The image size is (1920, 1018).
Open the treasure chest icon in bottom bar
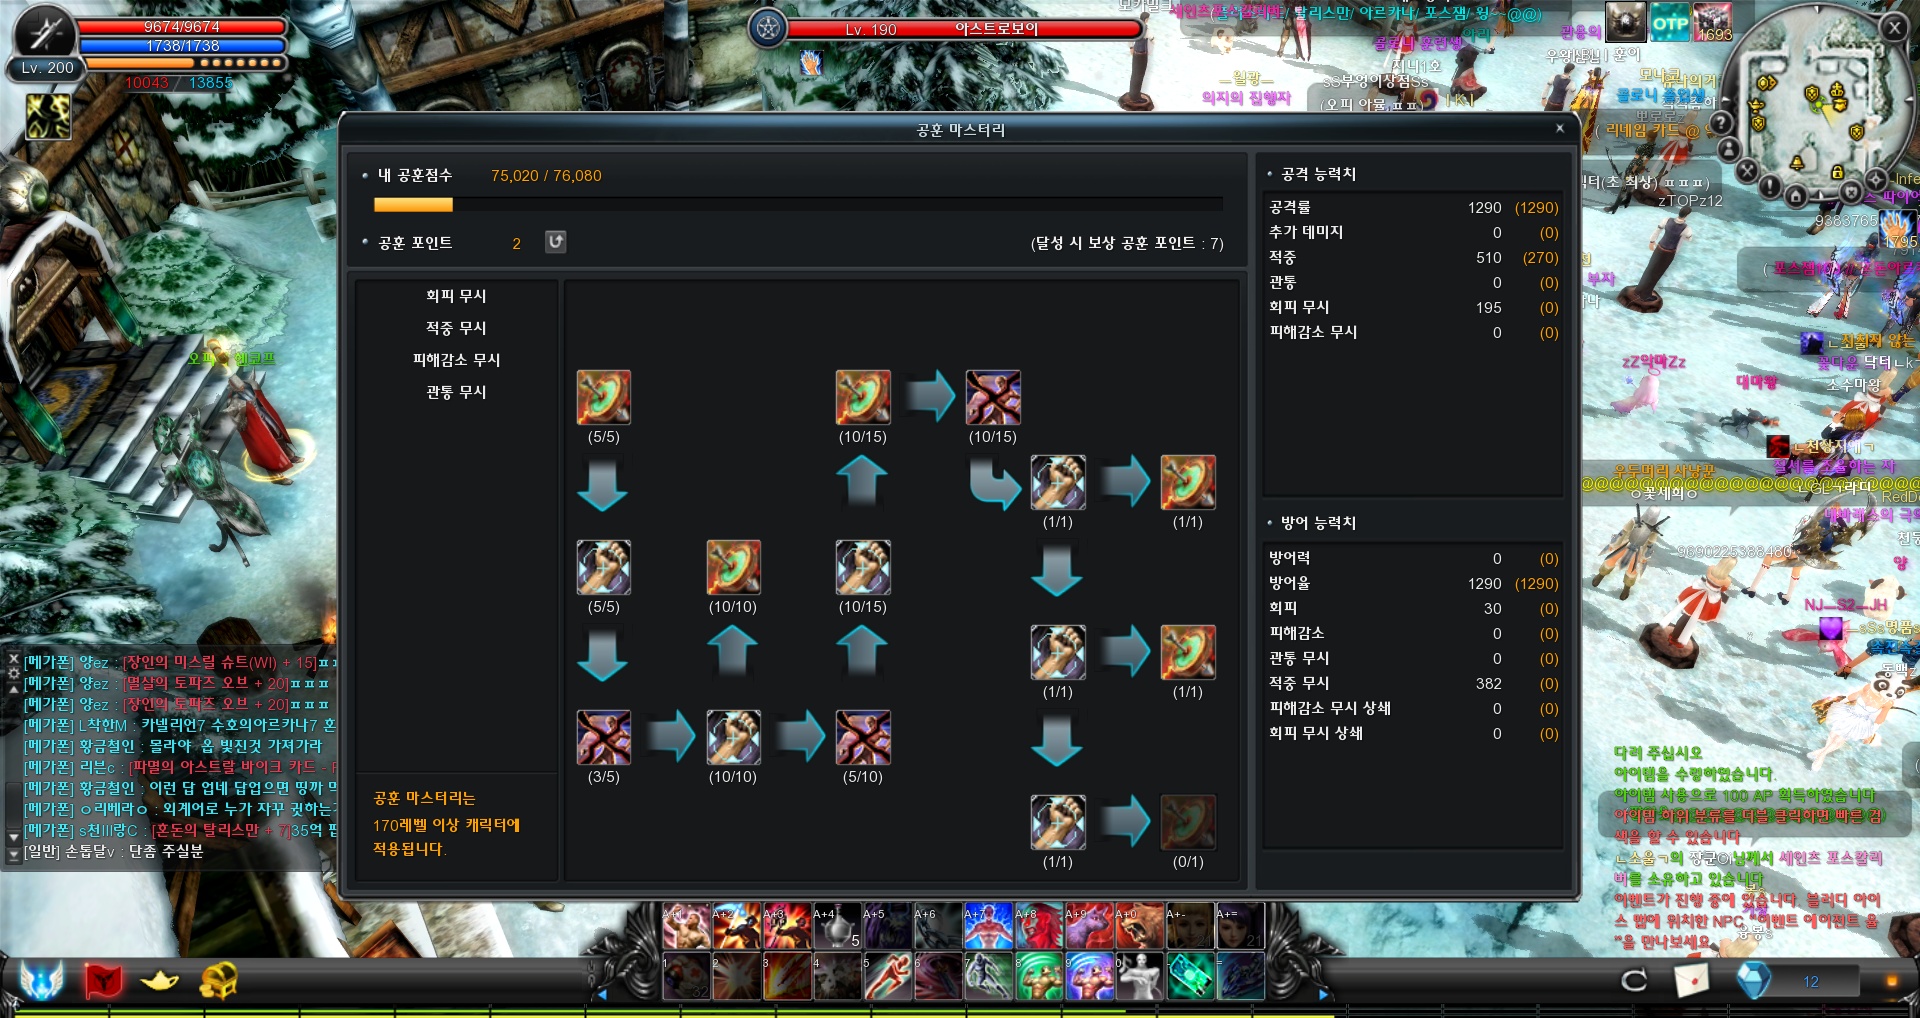[217, 981]
